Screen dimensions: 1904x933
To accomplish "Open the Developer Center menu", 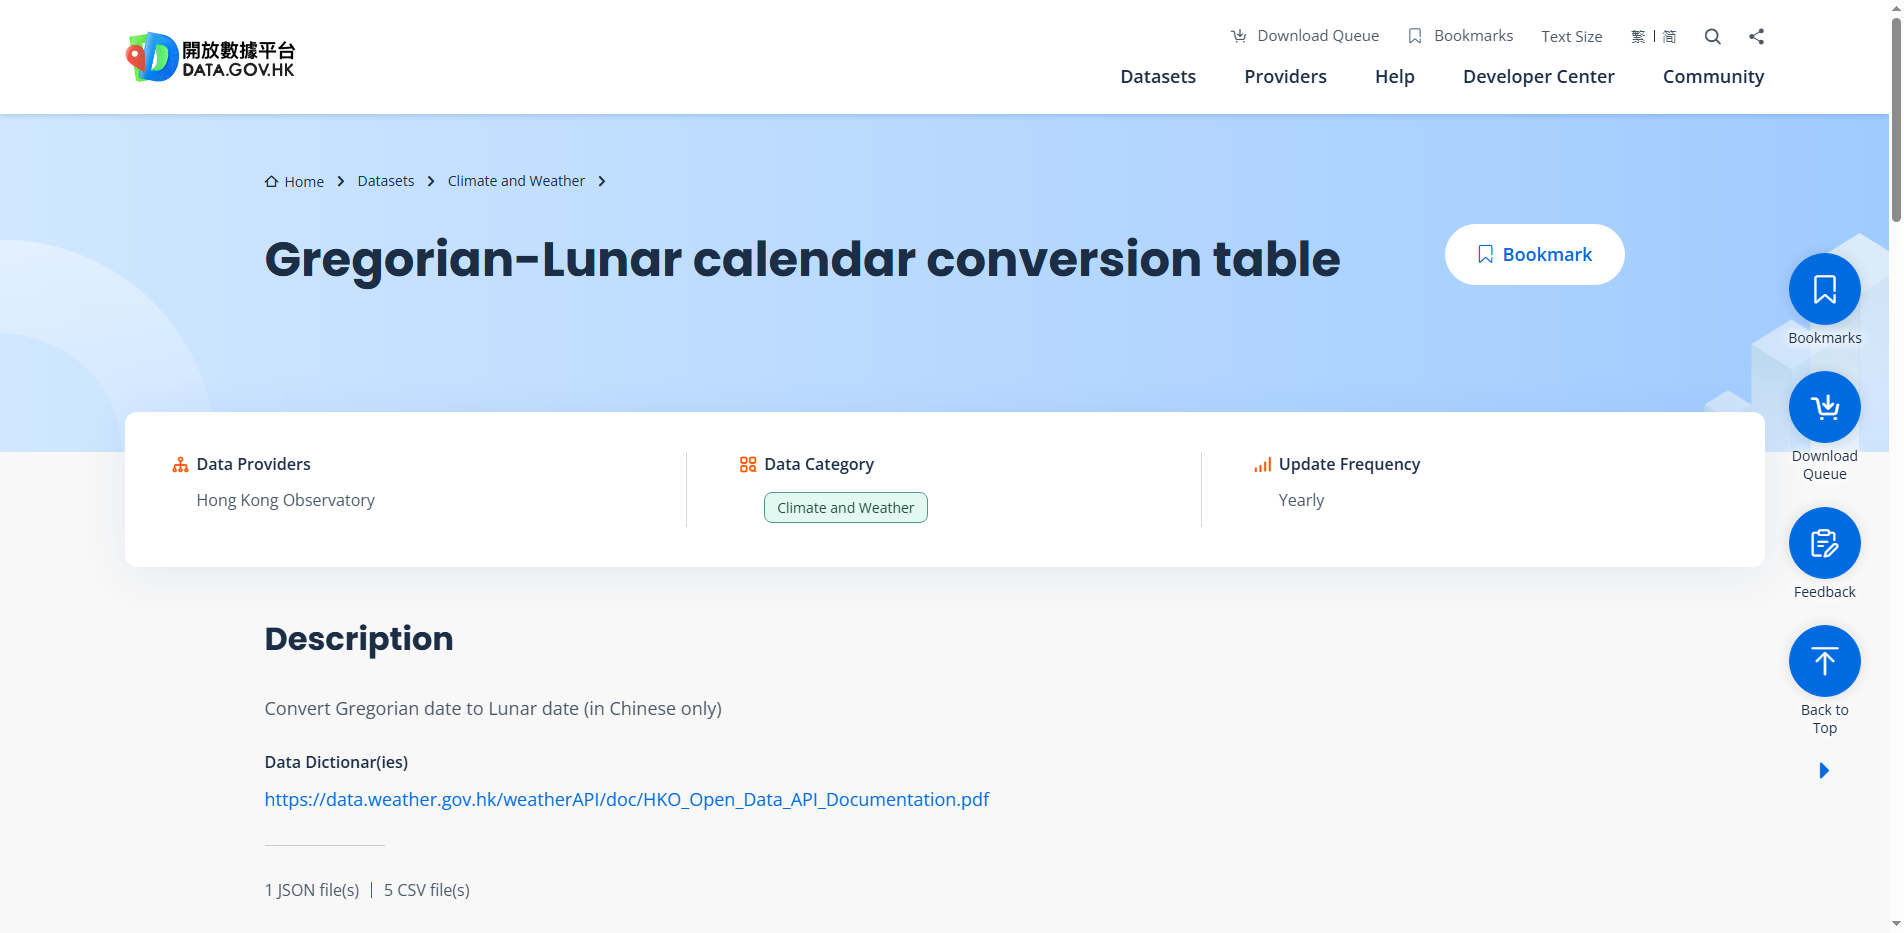I will click(x=1539, y=77).
